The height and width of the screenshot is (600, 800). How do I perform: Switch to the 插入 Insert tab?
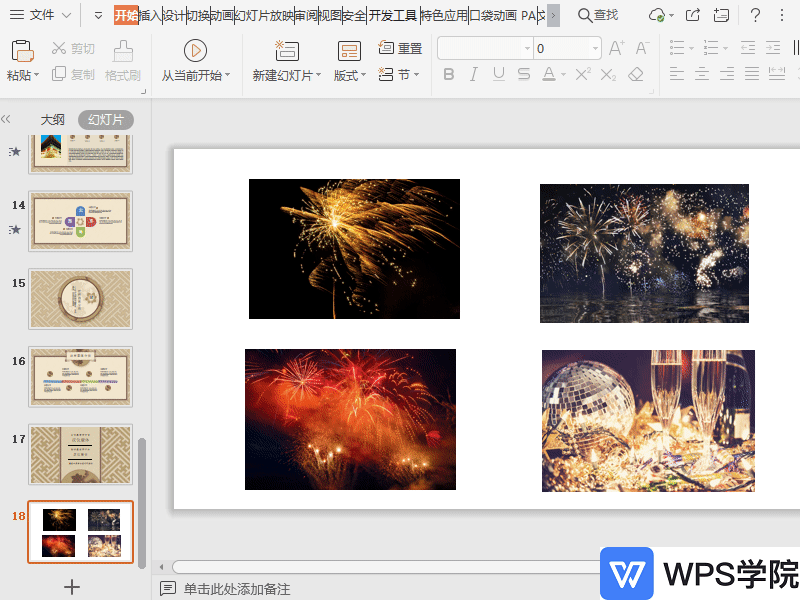point(151,15)
